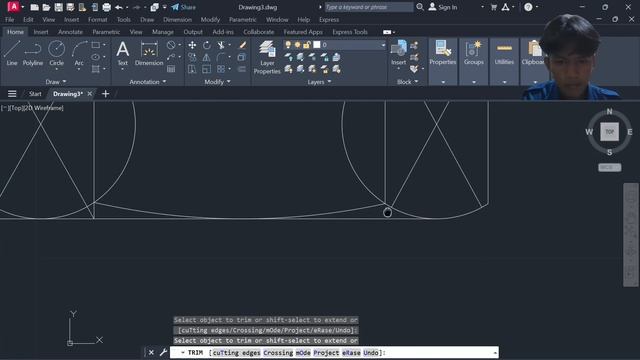Pick the Copy tool in Modify panel
The width and height of the screenshot is (640, 360).
click(192, 57)
